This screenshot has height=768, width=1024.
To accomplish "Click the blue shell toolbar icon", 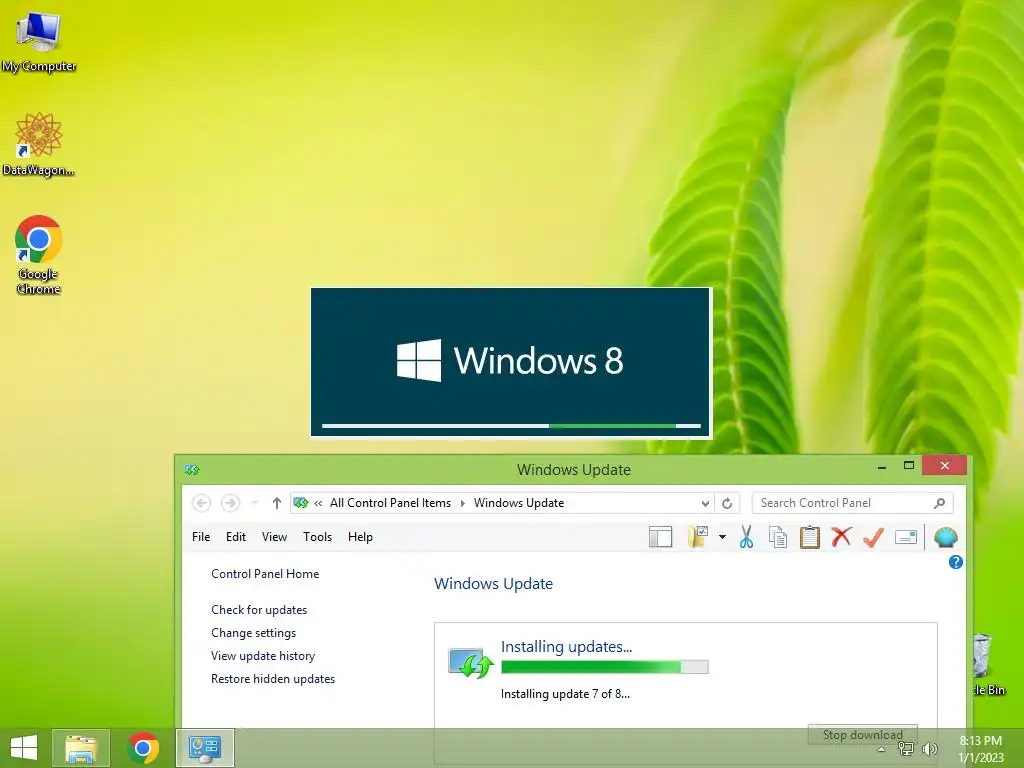I will click(x=946, y=537).
